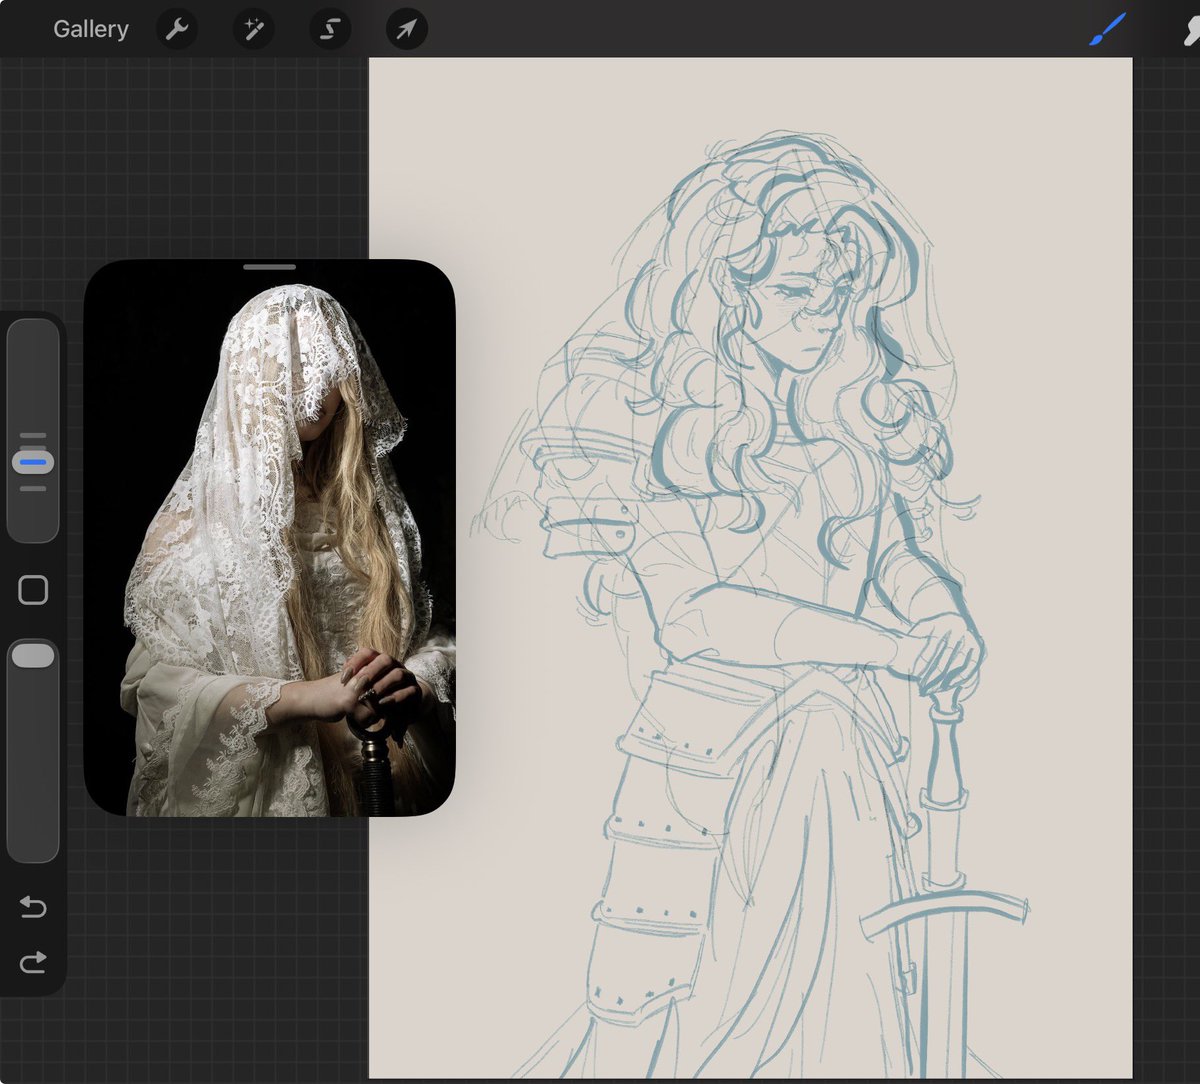The height and width of the screenshot is (1084, 1200).
Task: Open the Gallery view
Action: pos(91,29)
